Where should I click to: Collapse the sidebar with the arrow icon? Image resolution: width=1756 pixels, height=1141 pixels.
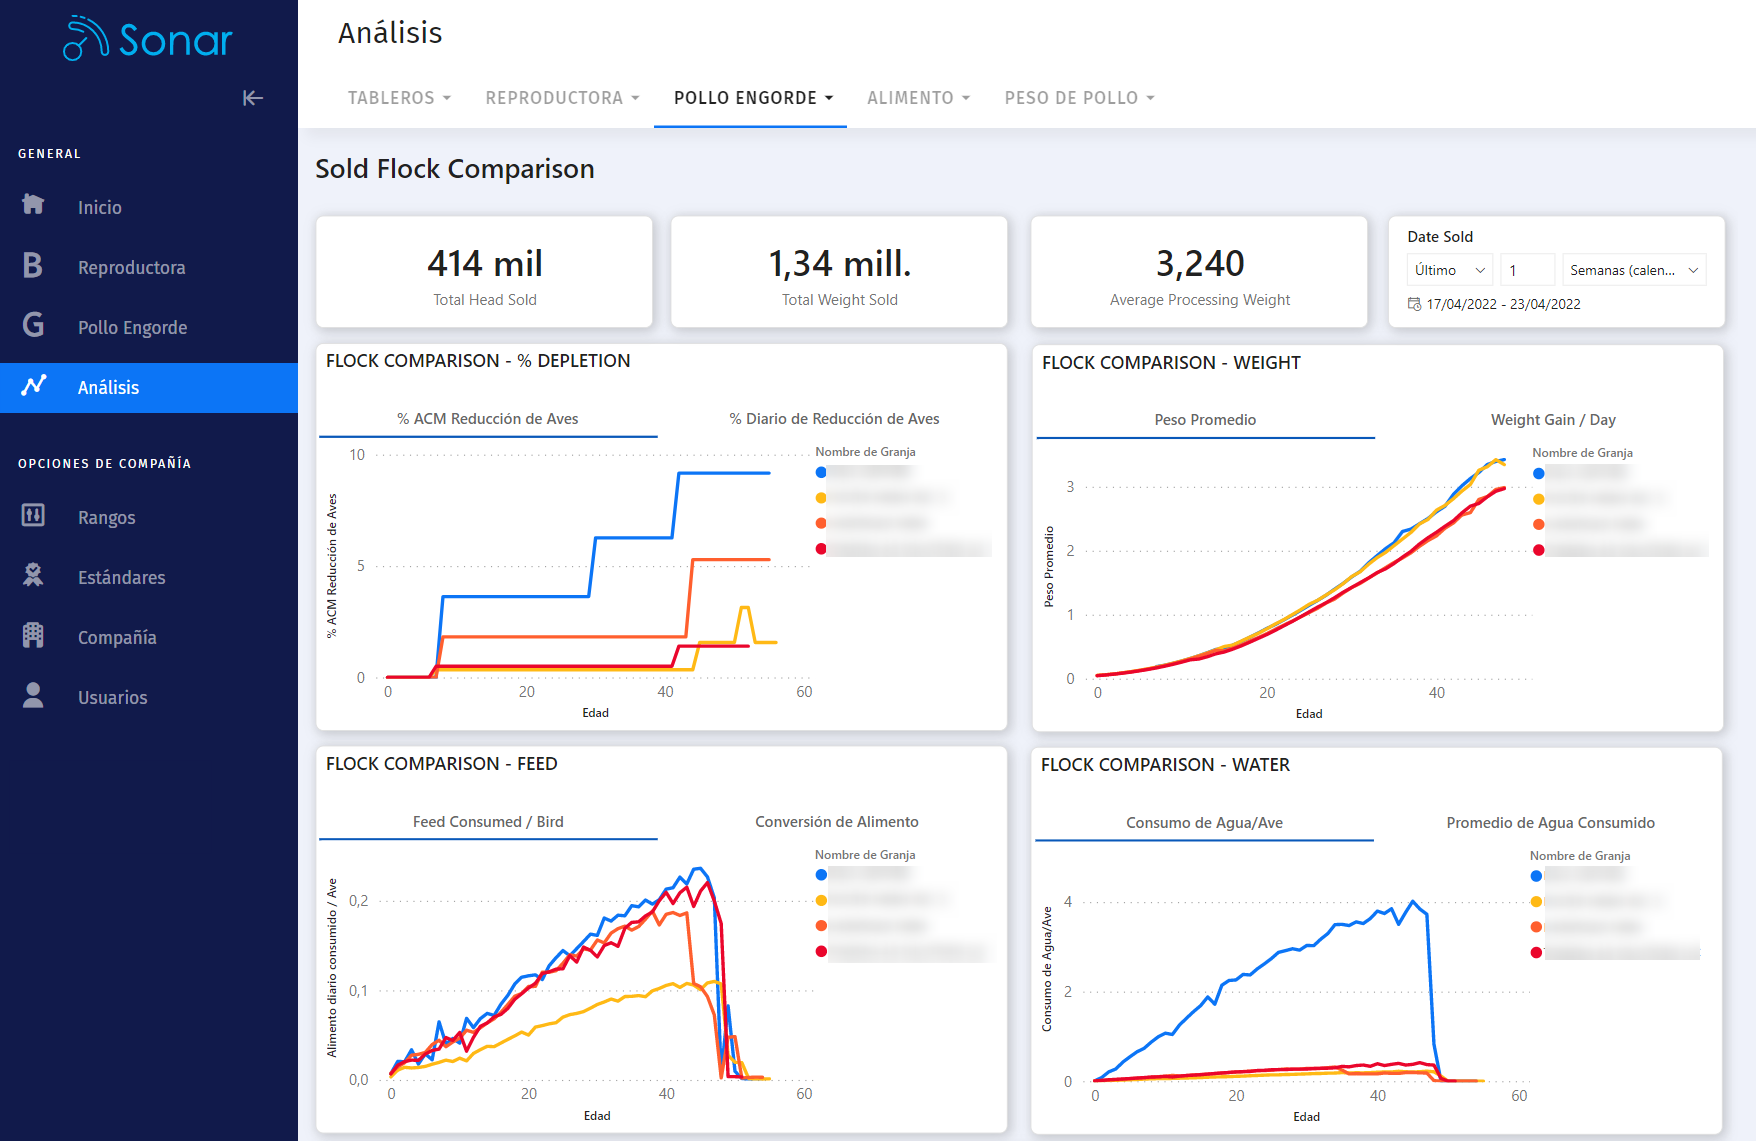253,98
